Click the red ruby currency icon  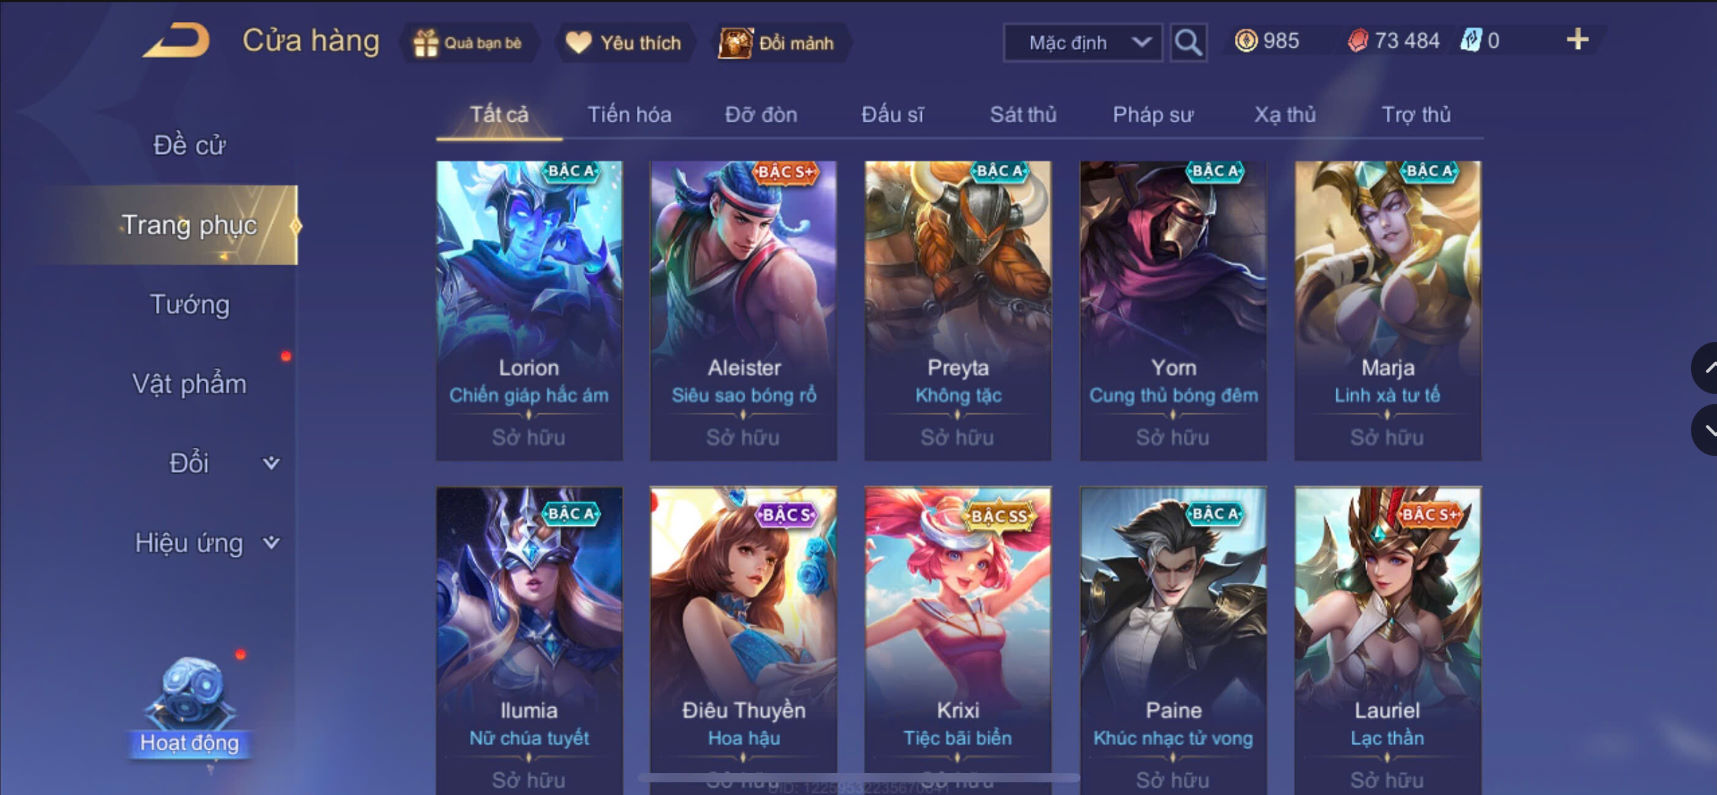[1357, 41]
